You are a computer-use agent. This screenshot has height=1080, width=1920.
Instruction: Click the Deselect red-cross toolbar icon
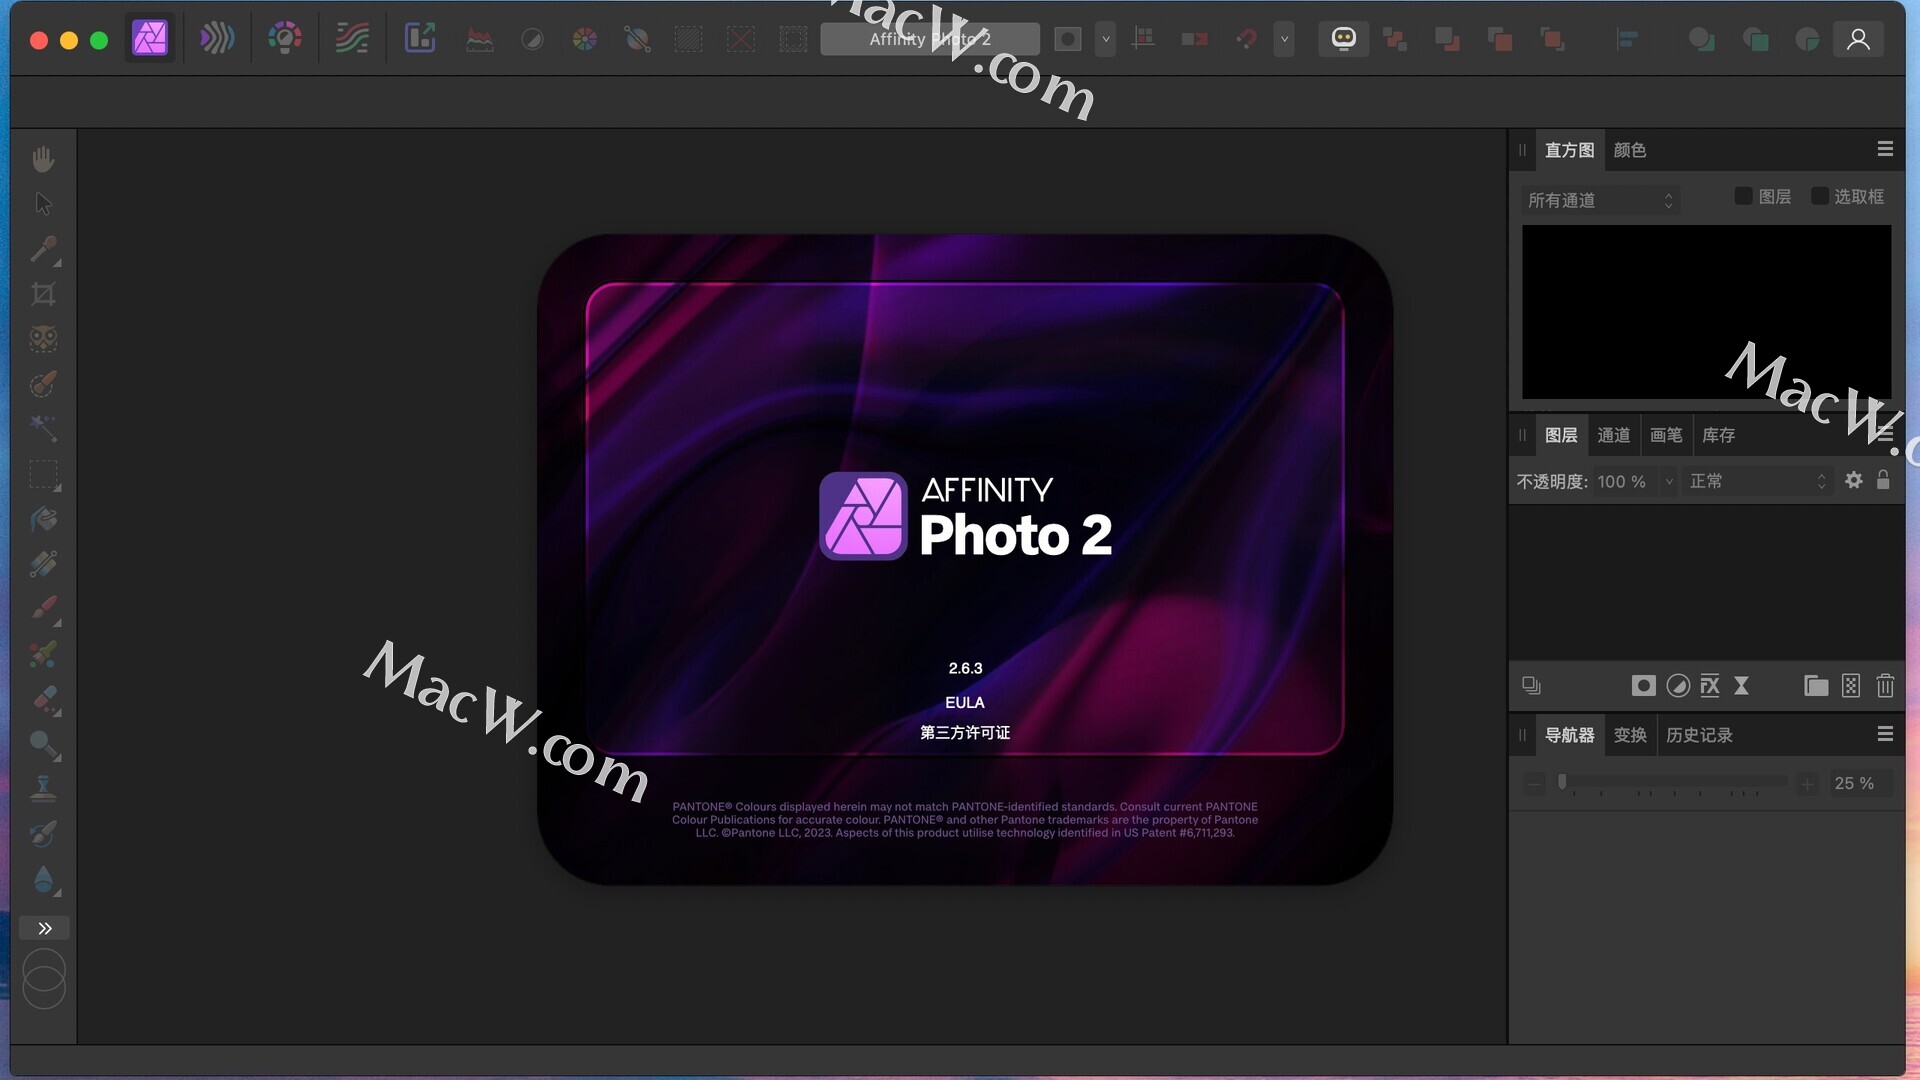(741, 40)
